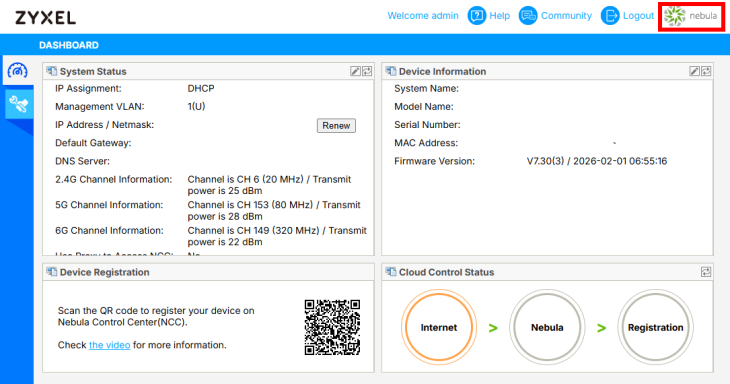The height and width of the screenshot is (384, 730).
Task: Open the Maintenance tools sidebar icon
Action: pyautogui.click(x=19, y=104)
